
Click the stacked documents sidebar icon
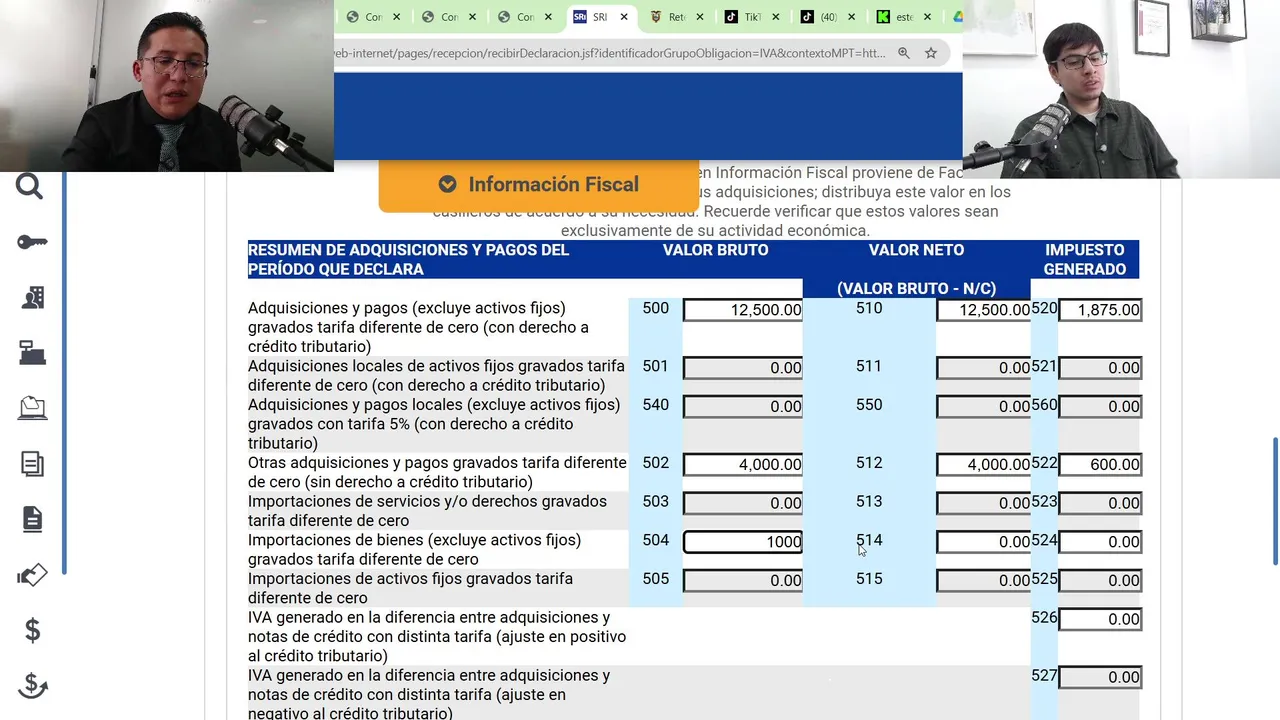point(32,463)
